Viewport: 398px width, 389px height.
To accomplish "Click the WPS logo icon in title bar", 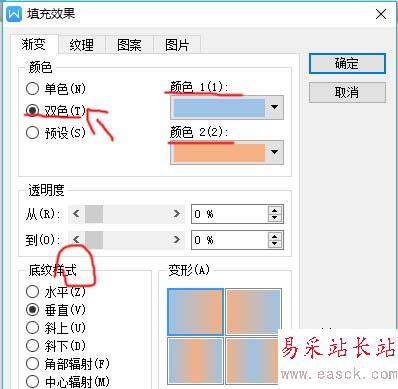I will pos(14,14).
